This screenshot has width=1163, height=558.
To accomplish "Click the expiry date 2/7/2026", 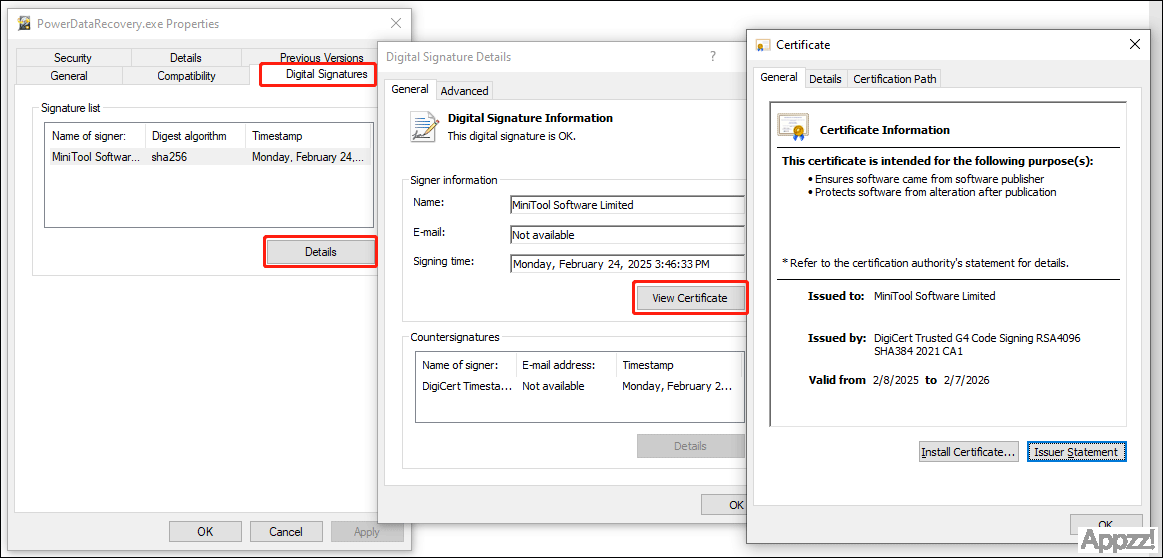I will [966, 380].
